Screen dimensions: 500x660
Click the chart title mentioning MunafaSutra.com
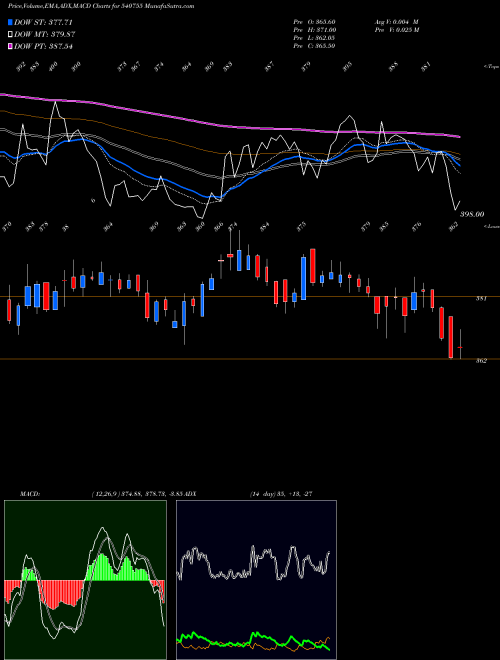[101, 7]
